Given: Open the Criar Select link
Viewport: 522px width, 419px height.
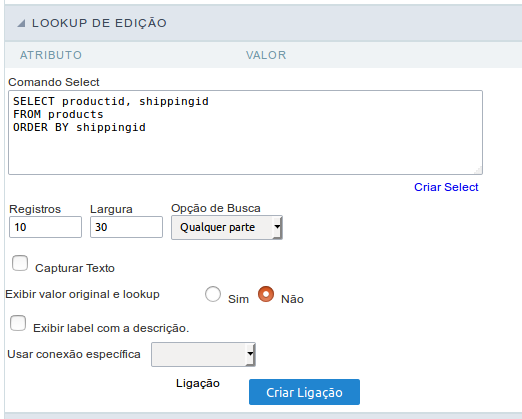Looking at the screenshot, I should coord(446,187).
